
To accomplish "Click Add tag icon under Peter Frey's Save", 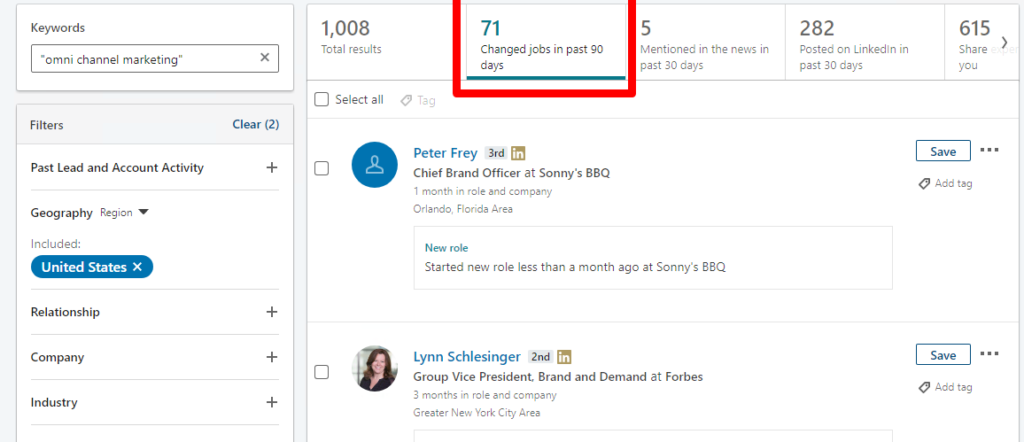I will pyautogui.click(x=924, y=184).
